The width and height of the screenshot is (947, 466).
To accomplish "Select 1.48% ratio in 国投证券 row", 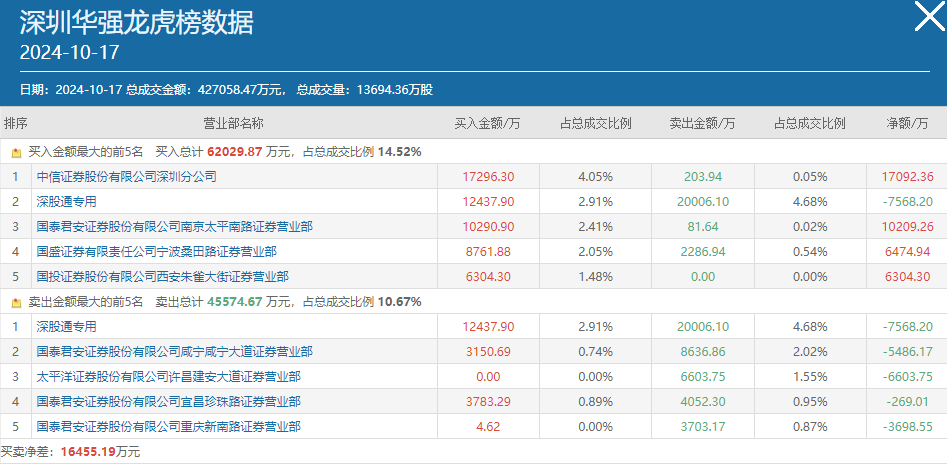I will click(x=595, y=277).
